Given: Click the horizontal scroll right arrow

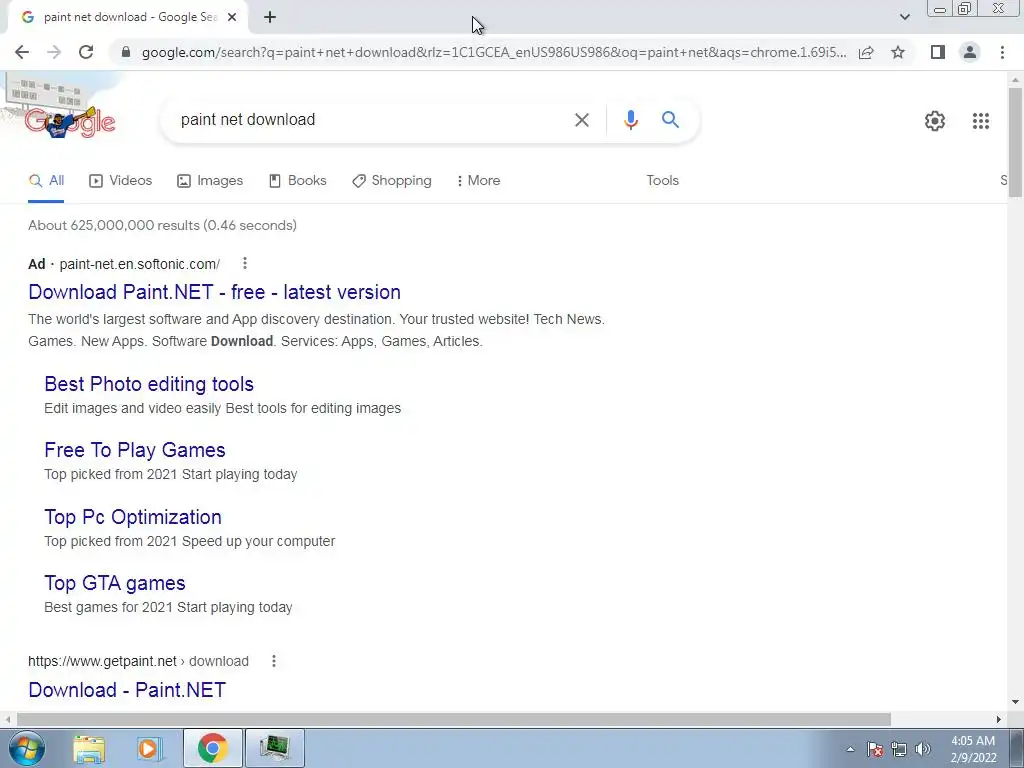Looking at the screenshot, I should coord(999,720).
